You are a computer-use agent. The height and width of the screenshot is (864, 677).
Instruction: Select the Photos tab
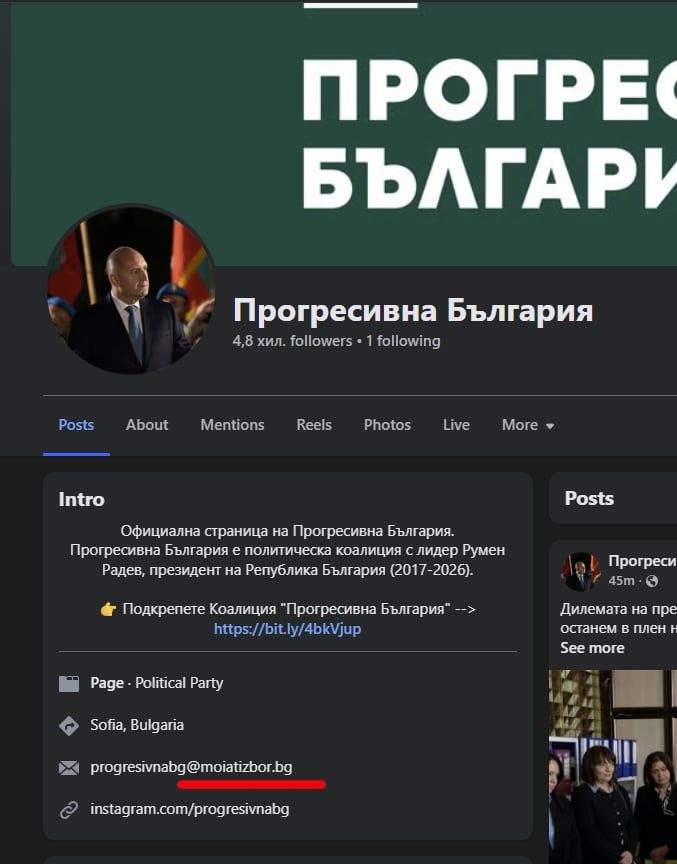[x=387, y=425]
